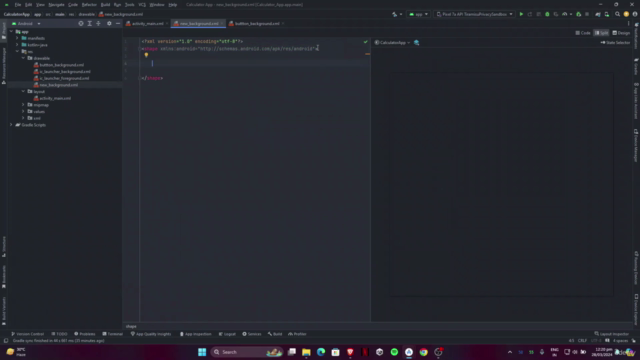Select button_background.xml in drawable folder
The width and height of the screenshot is (640, 360).
pos(61,65)
